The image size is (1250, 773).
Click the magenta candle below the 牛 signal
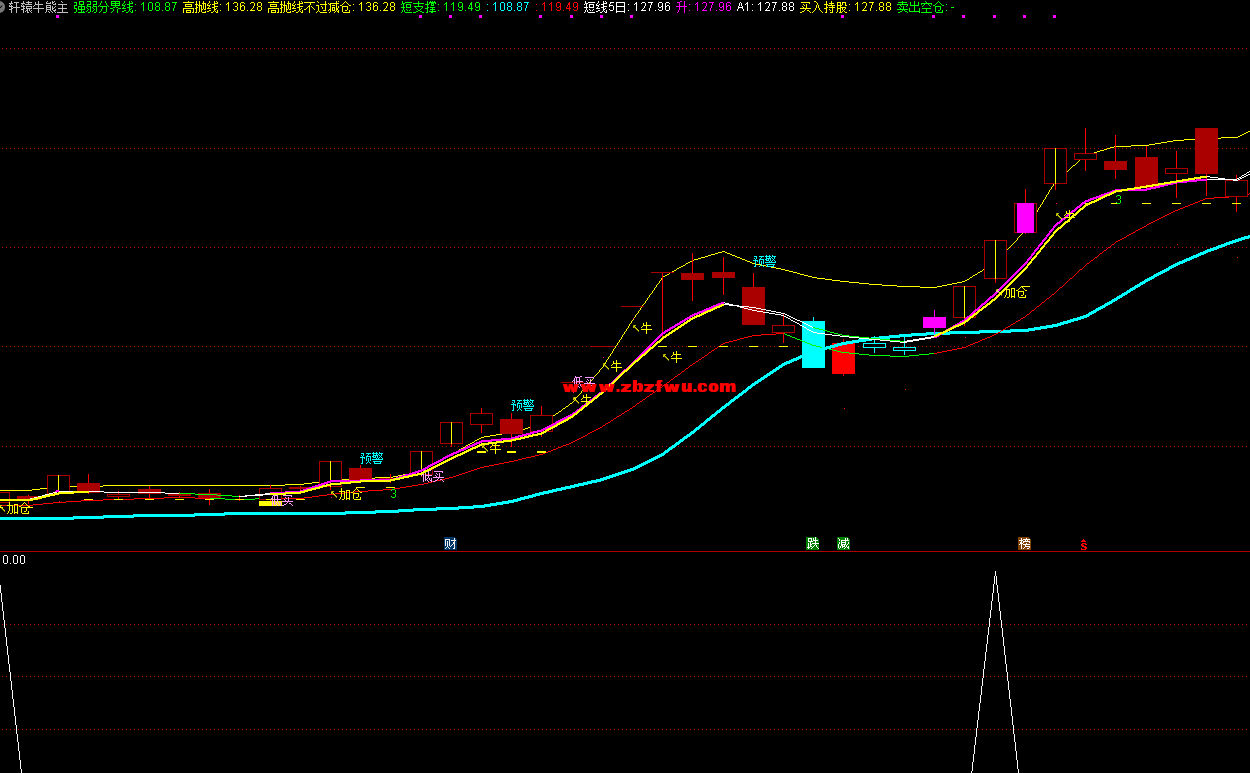[x=1025, y=218]
